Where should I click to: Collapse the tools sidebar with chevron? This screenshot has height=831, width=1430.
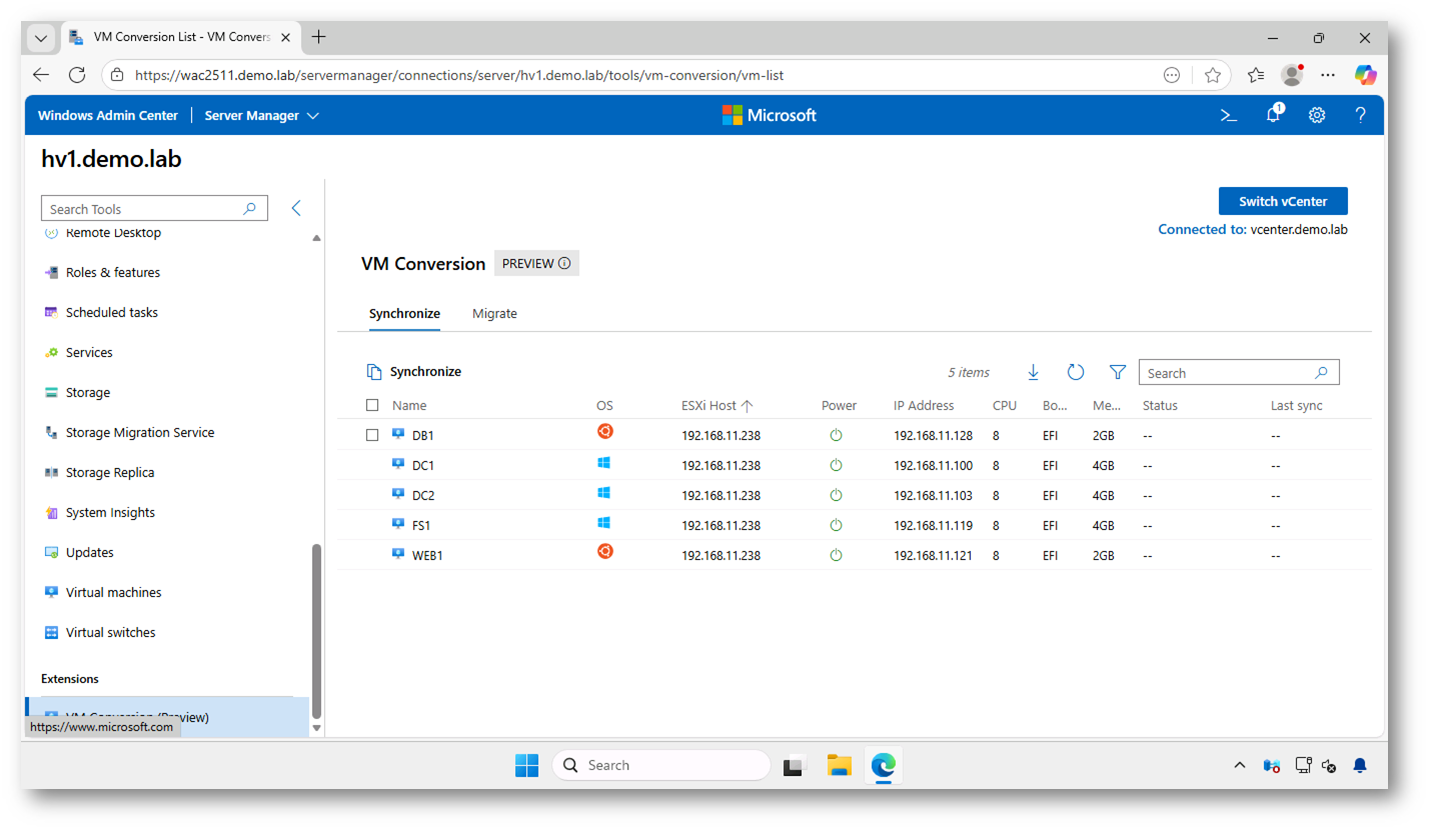tap(296, 208)
